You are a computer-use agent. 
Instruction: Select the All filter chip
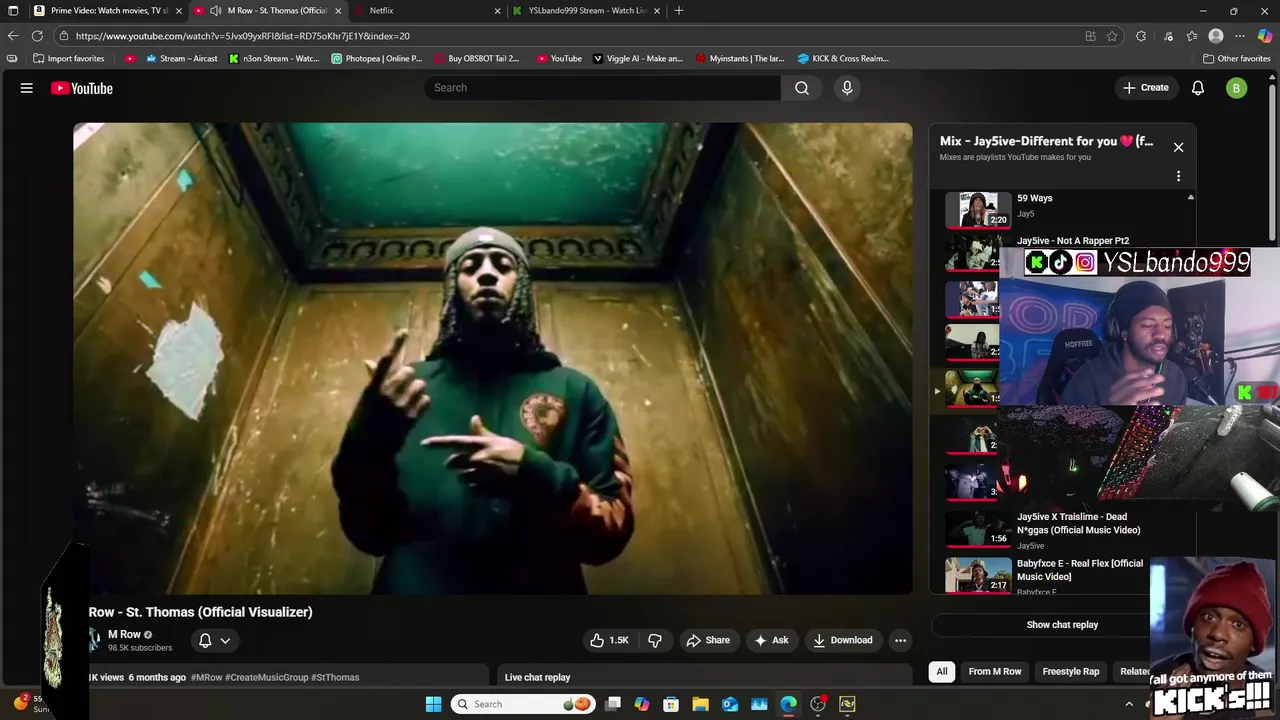click(x=941, y=672)
